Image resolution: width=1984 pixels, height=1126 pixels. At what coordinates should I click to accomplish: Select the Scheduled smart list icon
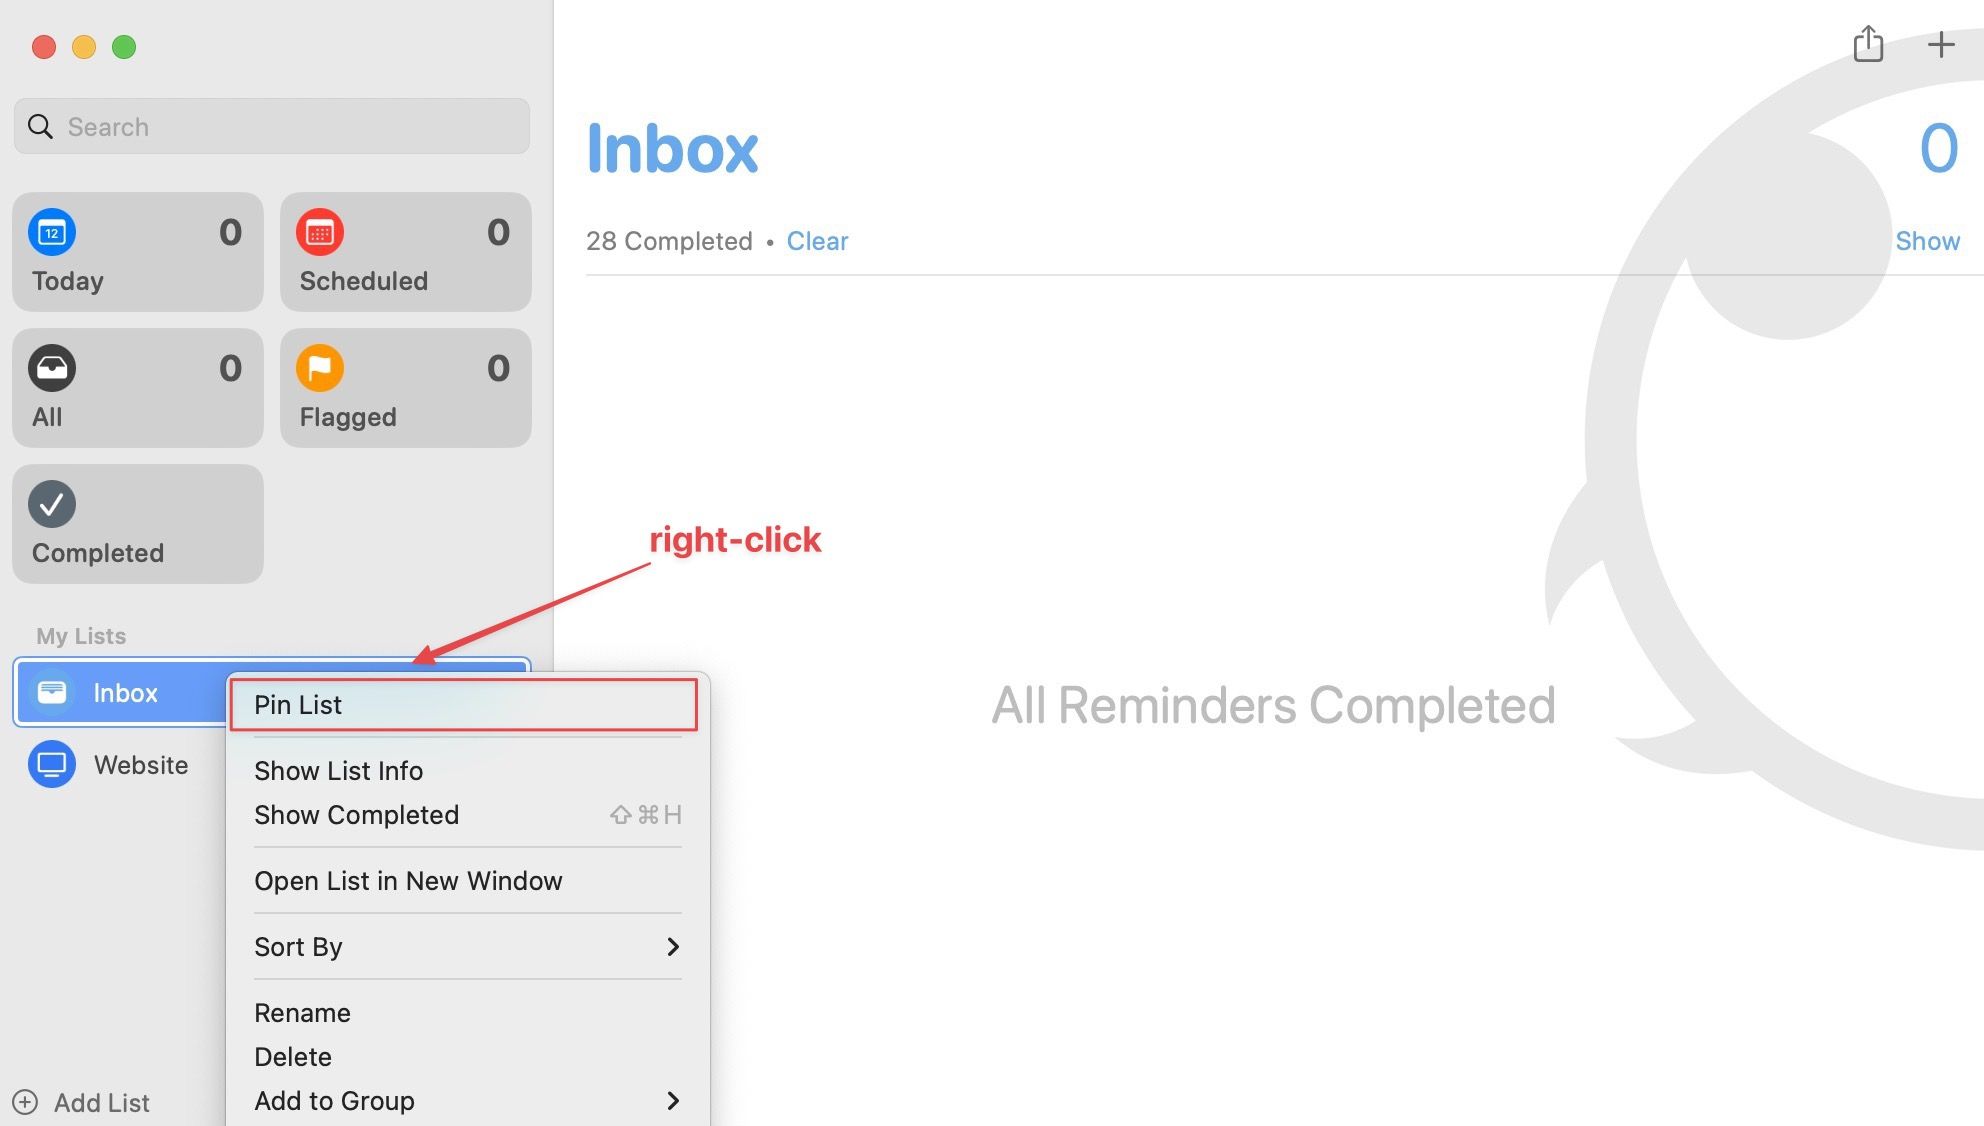coord(319,230)
